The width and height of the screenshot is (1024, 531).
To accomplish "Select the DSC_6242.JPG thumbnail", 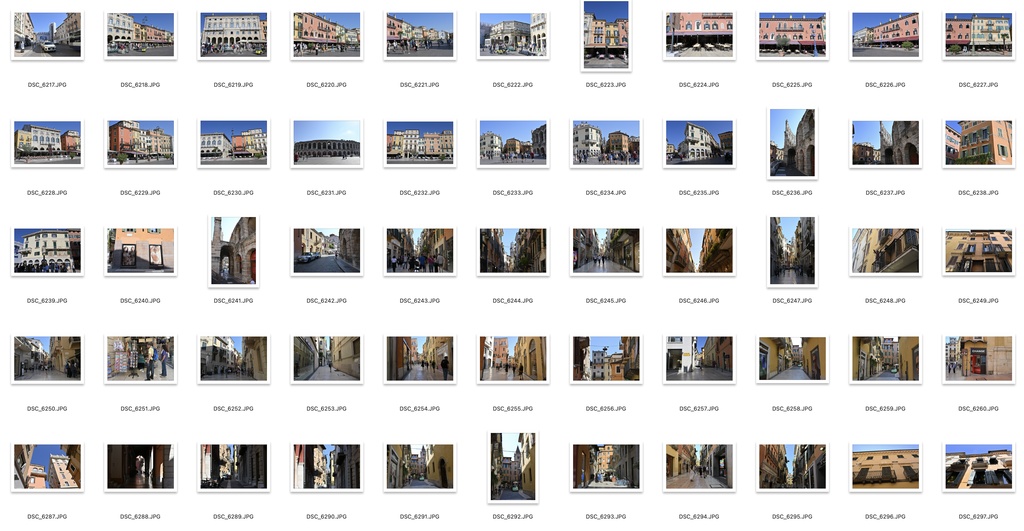I will coord(327,251).
